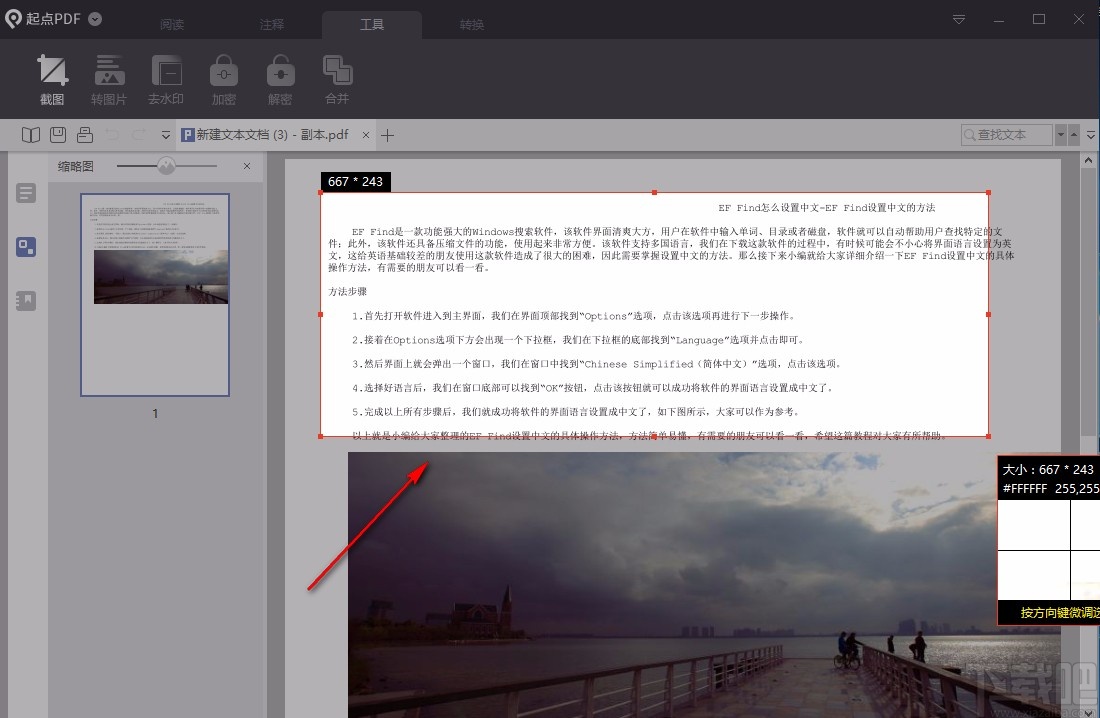Open the 起点PDF app menu dropdown
This screenshot has height=718, width=1100.
(x=95, y=19)
